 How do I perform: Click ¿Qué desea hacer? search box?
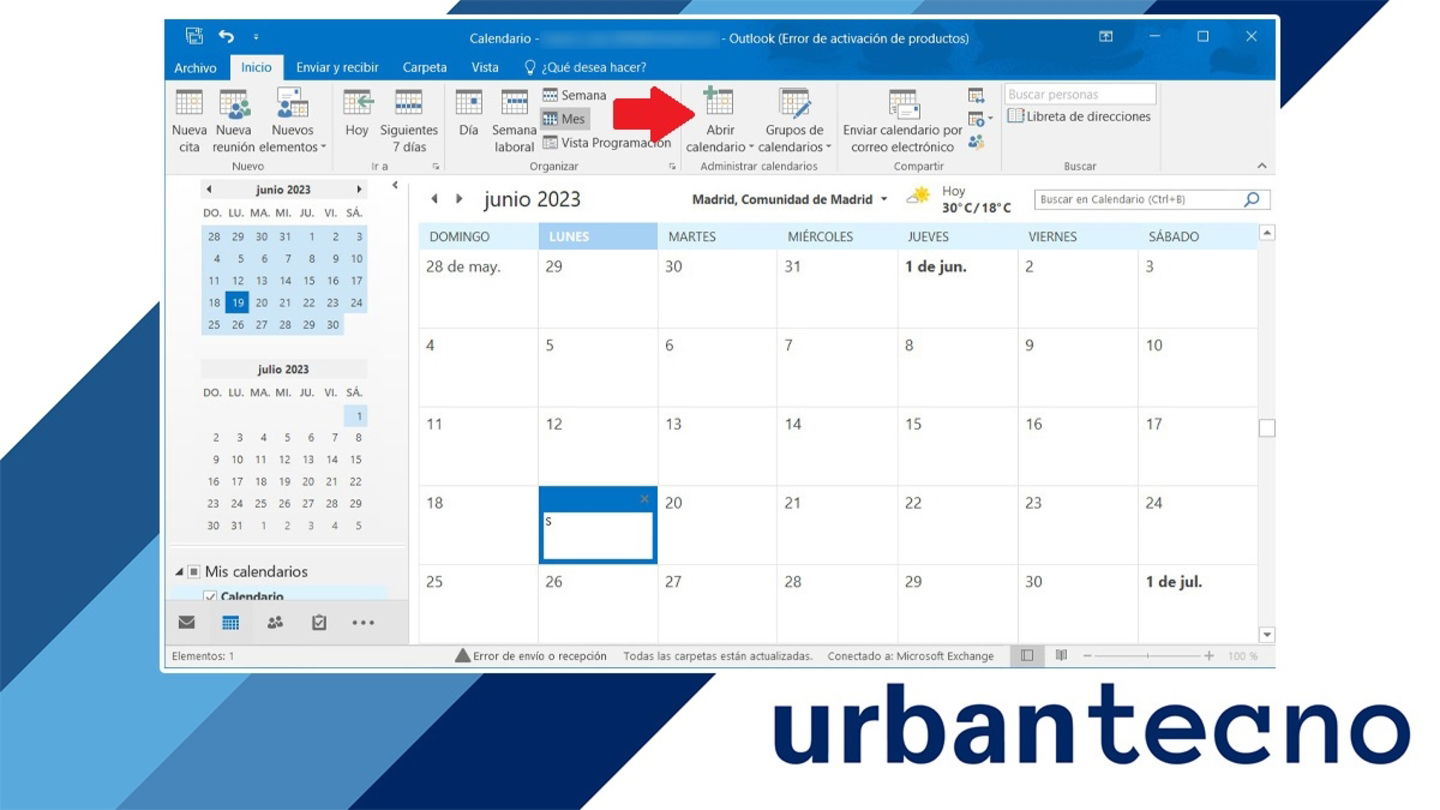tap(586, 67)
